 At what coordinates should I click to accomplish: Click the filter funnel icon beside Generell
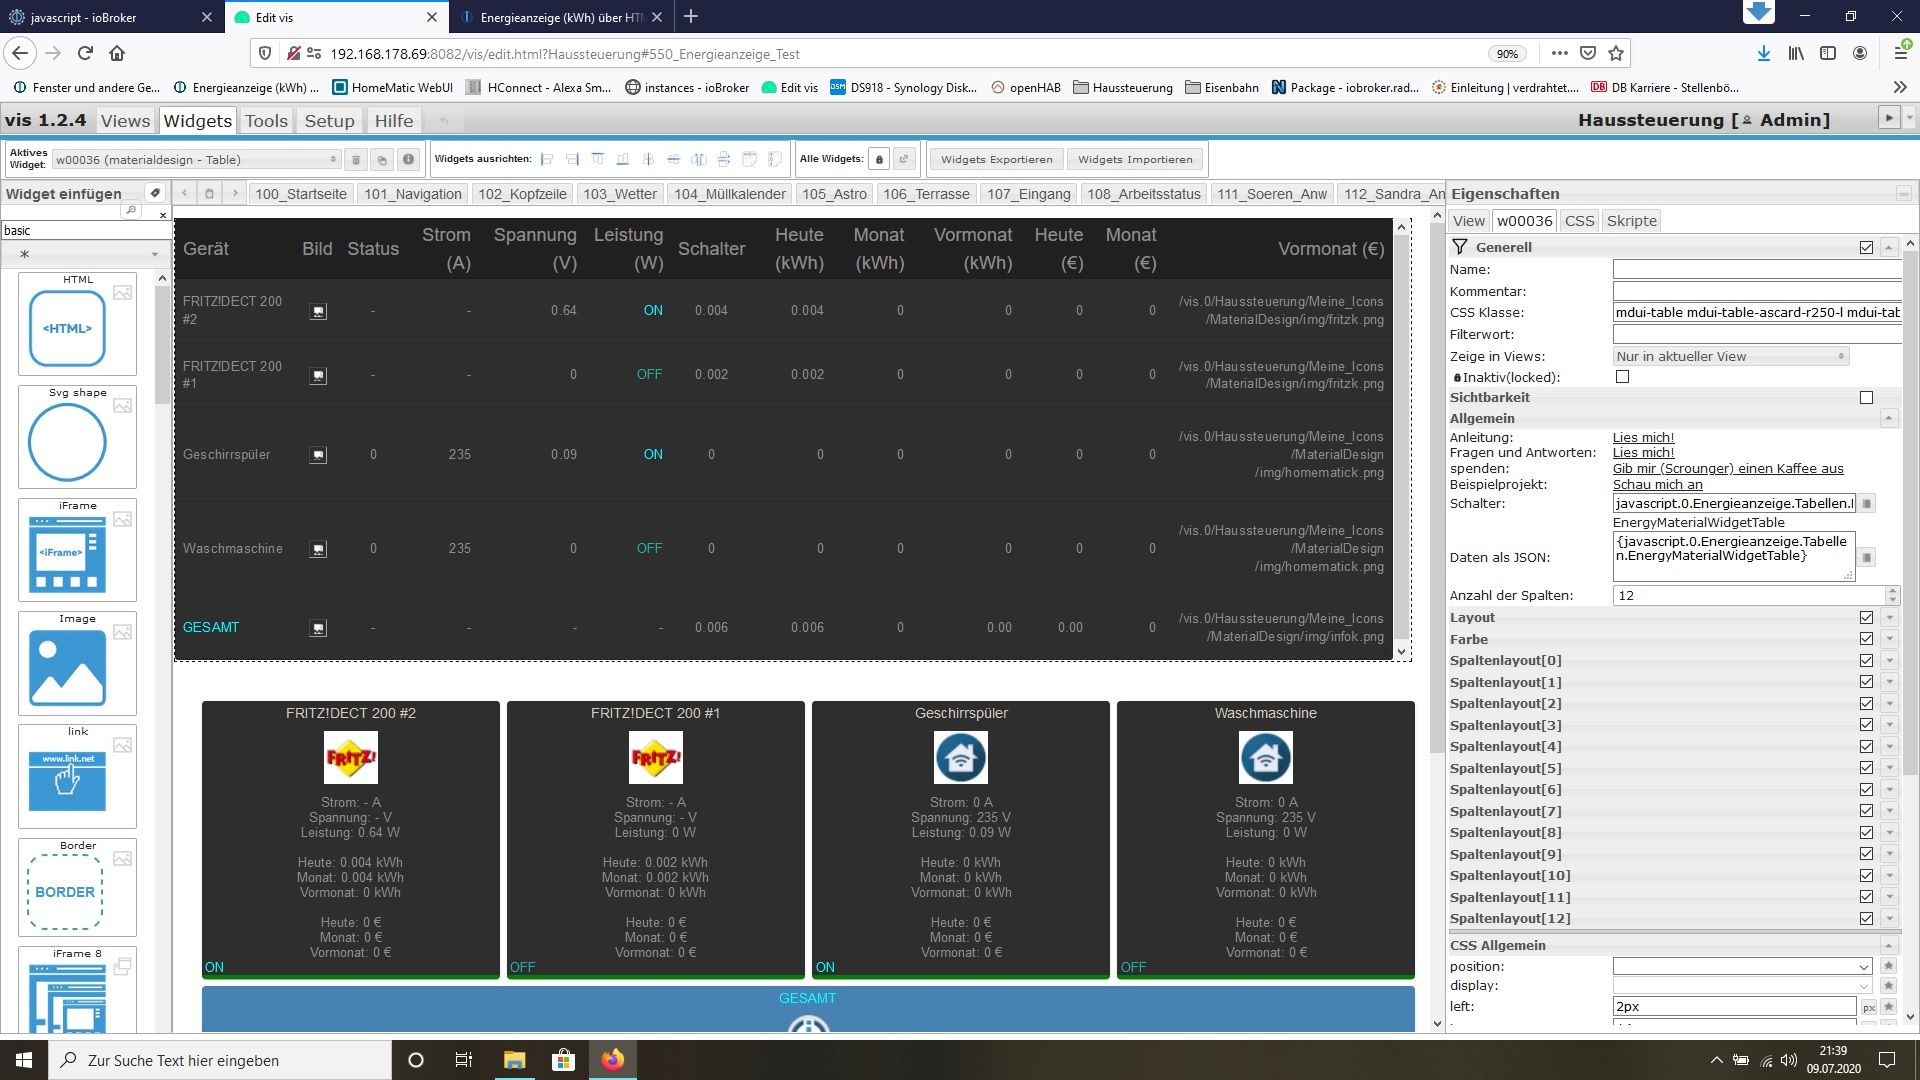pos(1460,247)
